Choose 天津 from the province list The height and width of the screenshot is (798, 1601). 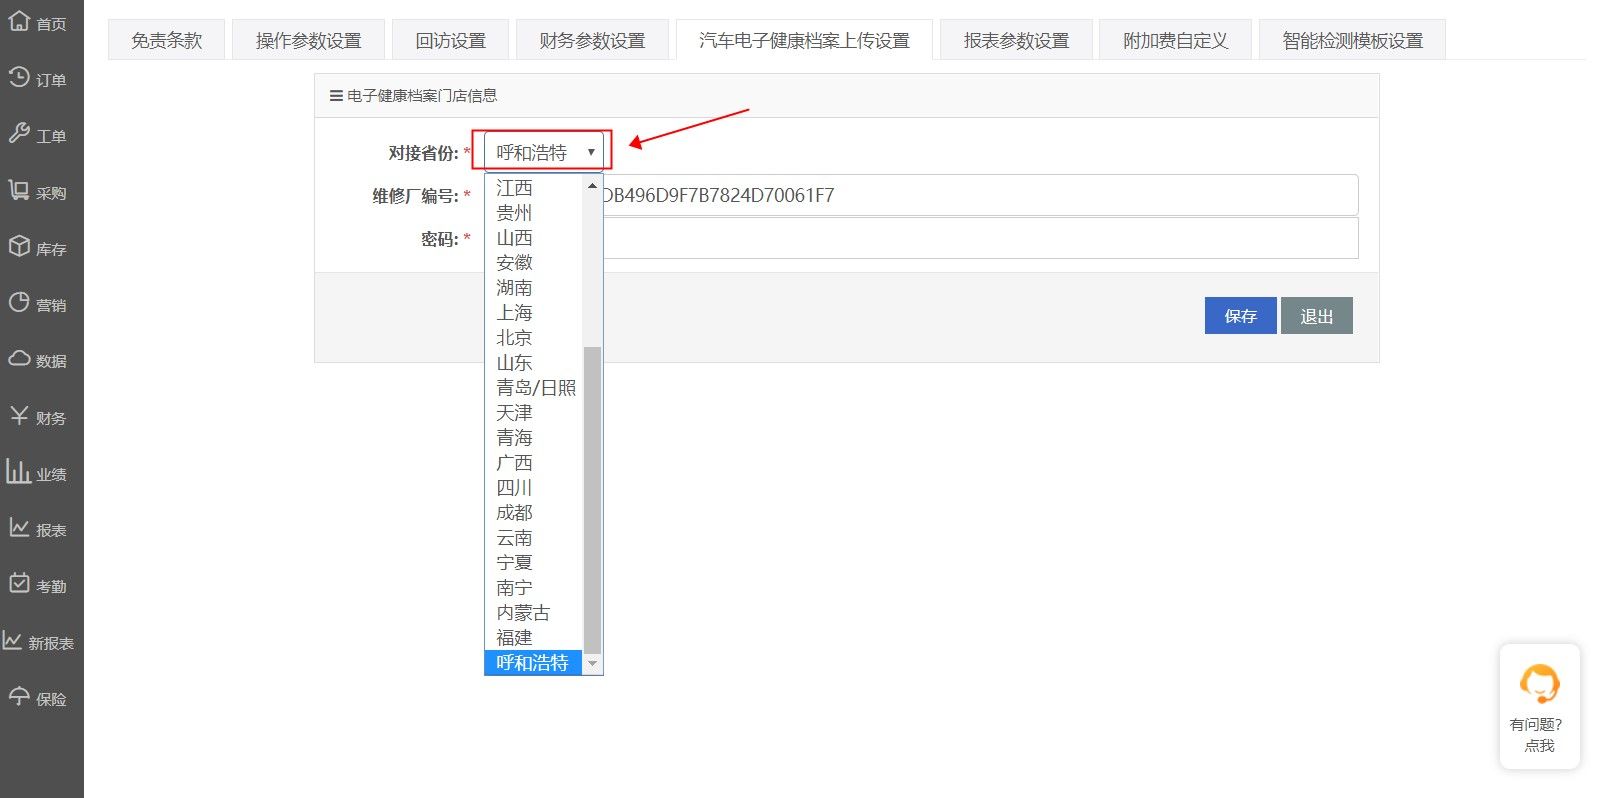533,413
